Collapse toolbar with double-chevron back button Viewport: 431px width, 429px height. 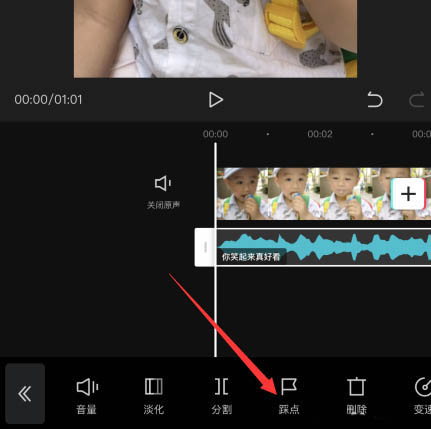pos(25,393)
